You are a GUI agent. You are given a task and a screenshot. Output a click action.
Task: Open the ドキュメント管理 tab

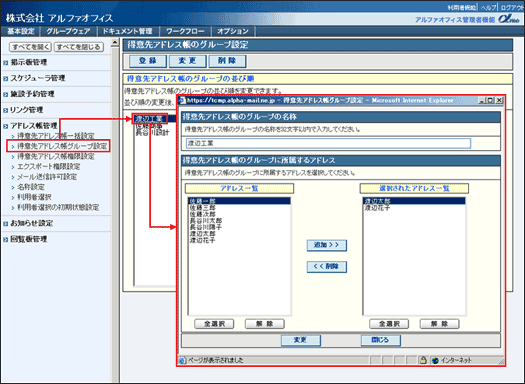click(x=128, y=31)
